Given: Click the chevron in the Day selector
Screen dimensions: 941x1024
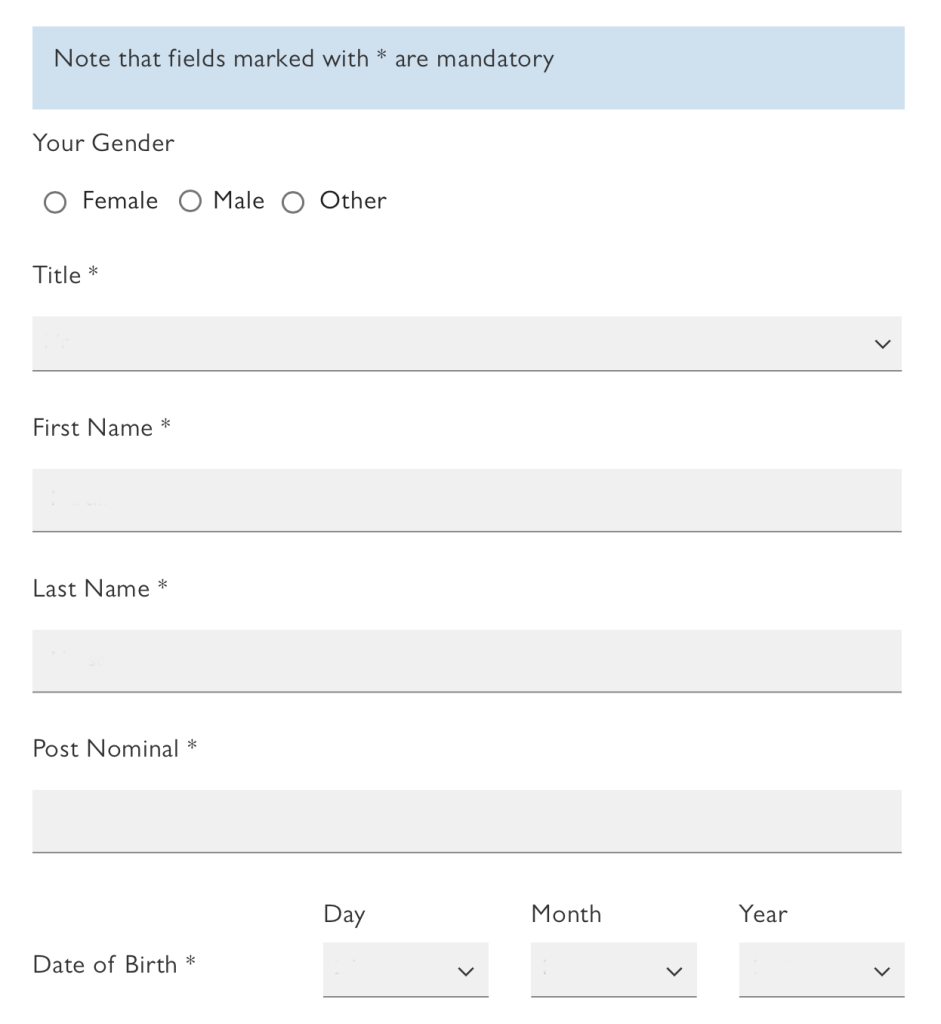Looking at the screenshot, I should [x=465, y=971].
